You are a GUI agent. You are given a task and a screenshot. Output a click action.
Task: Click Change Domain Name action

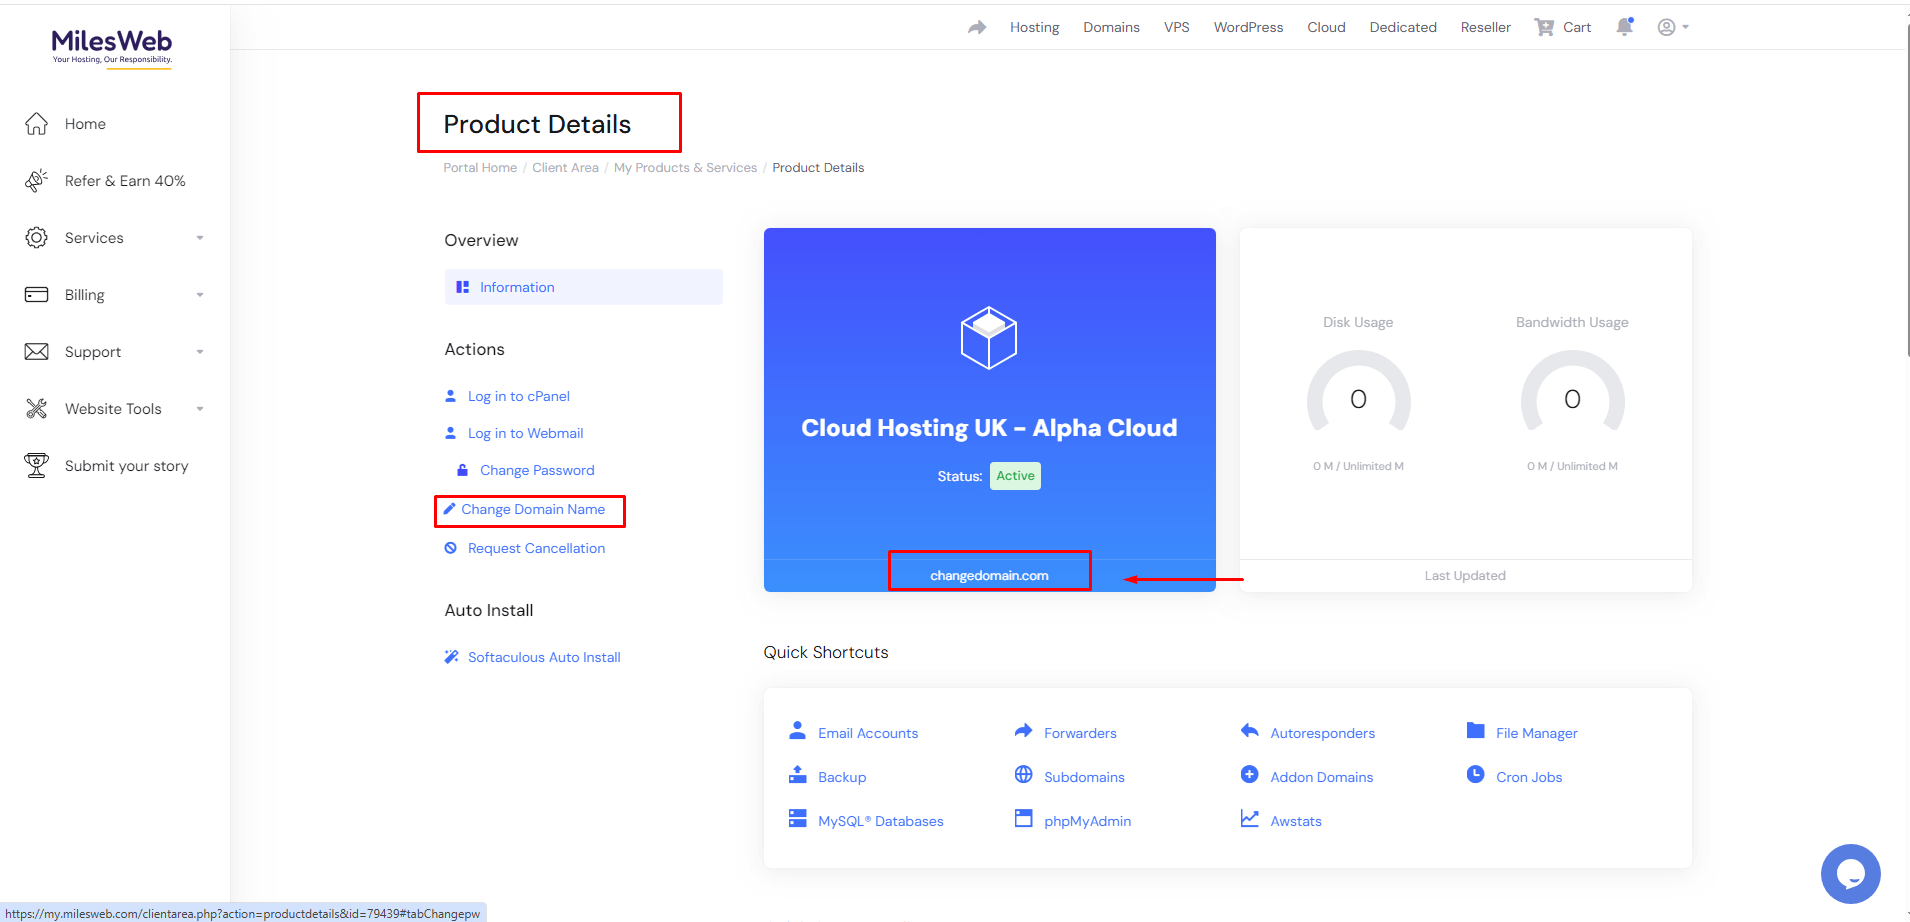coord(533,509)
